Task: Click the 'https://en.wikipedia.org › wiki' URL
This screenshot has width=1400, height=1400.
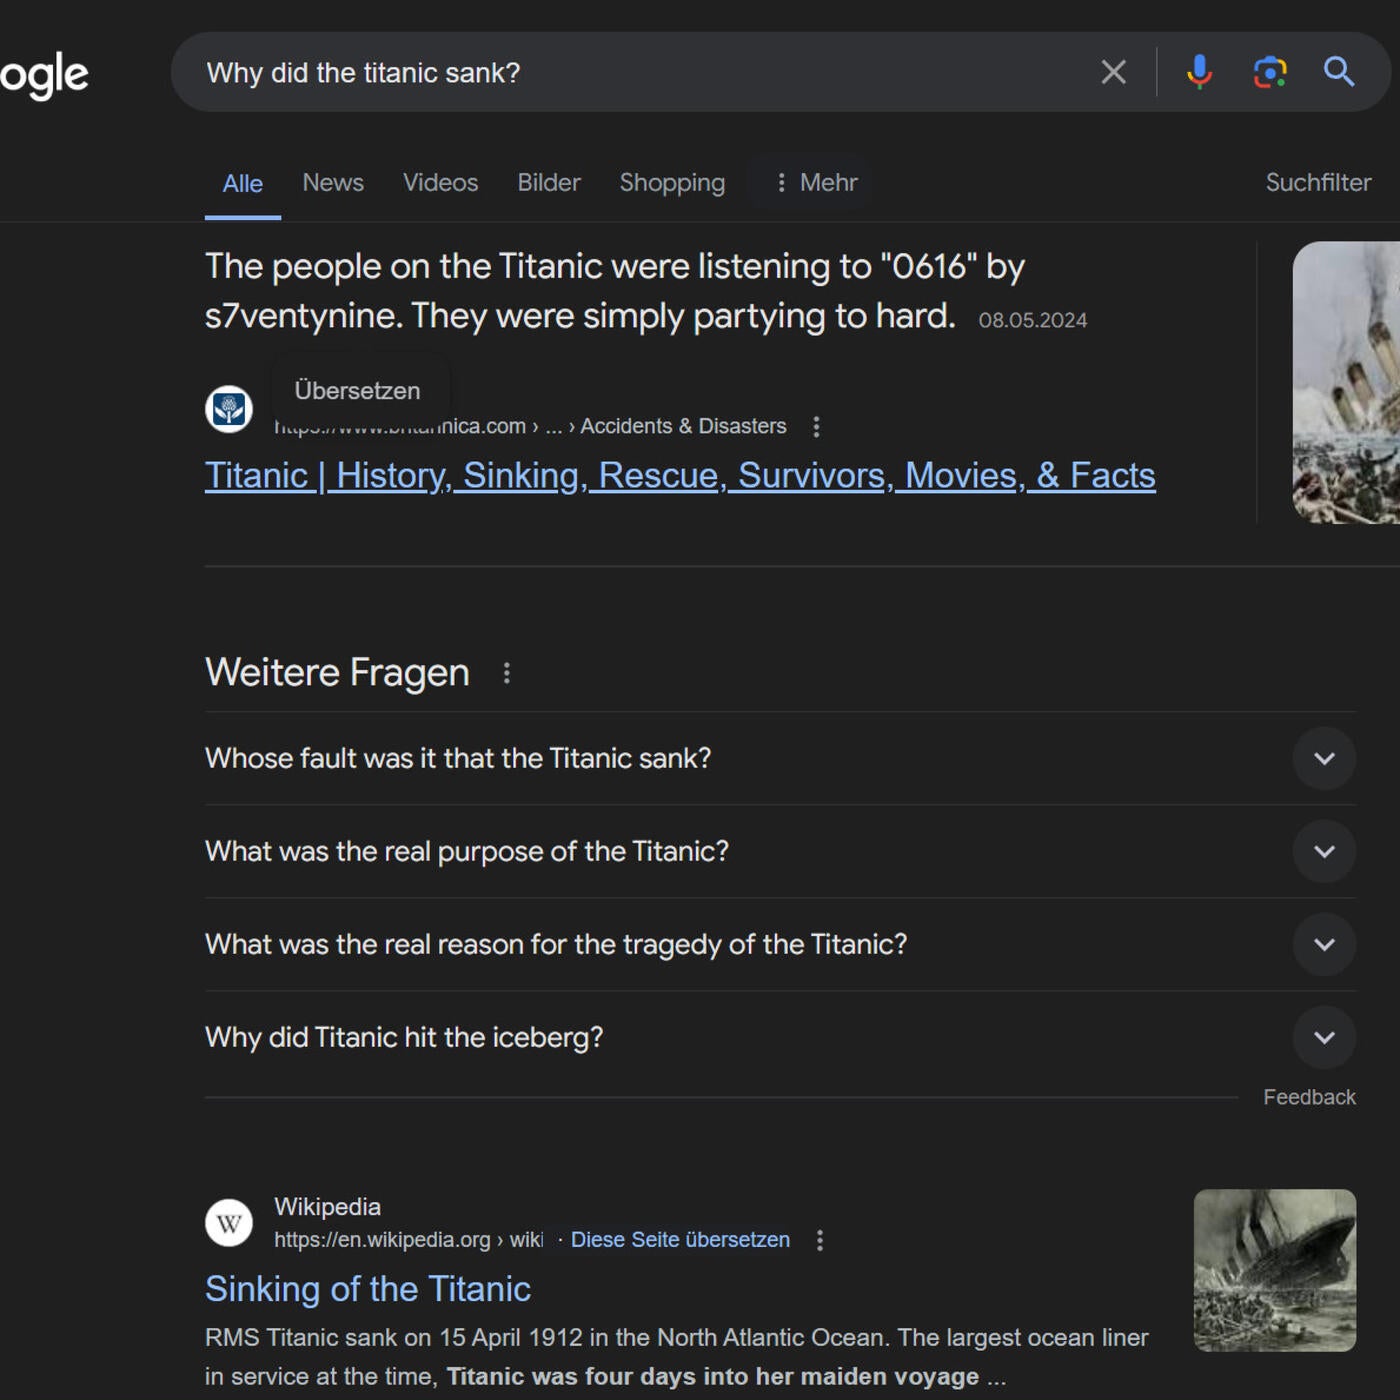Action: coord(409,1240)
